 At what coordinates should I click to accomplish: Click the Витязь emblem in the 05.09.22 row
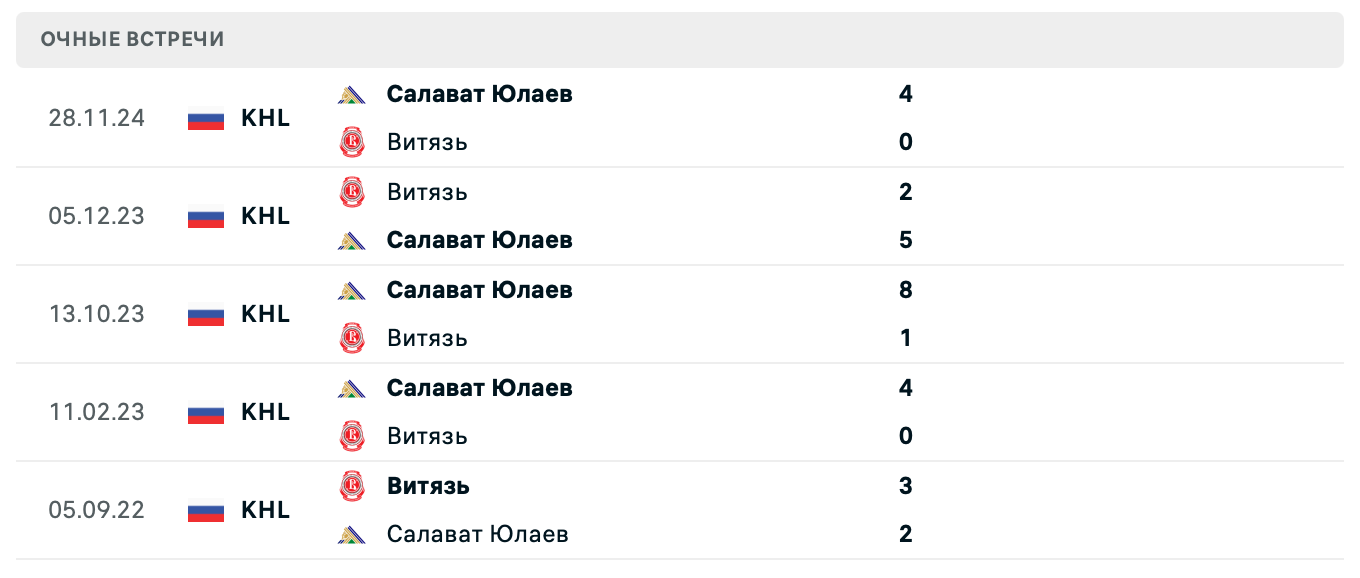[352, 486]
